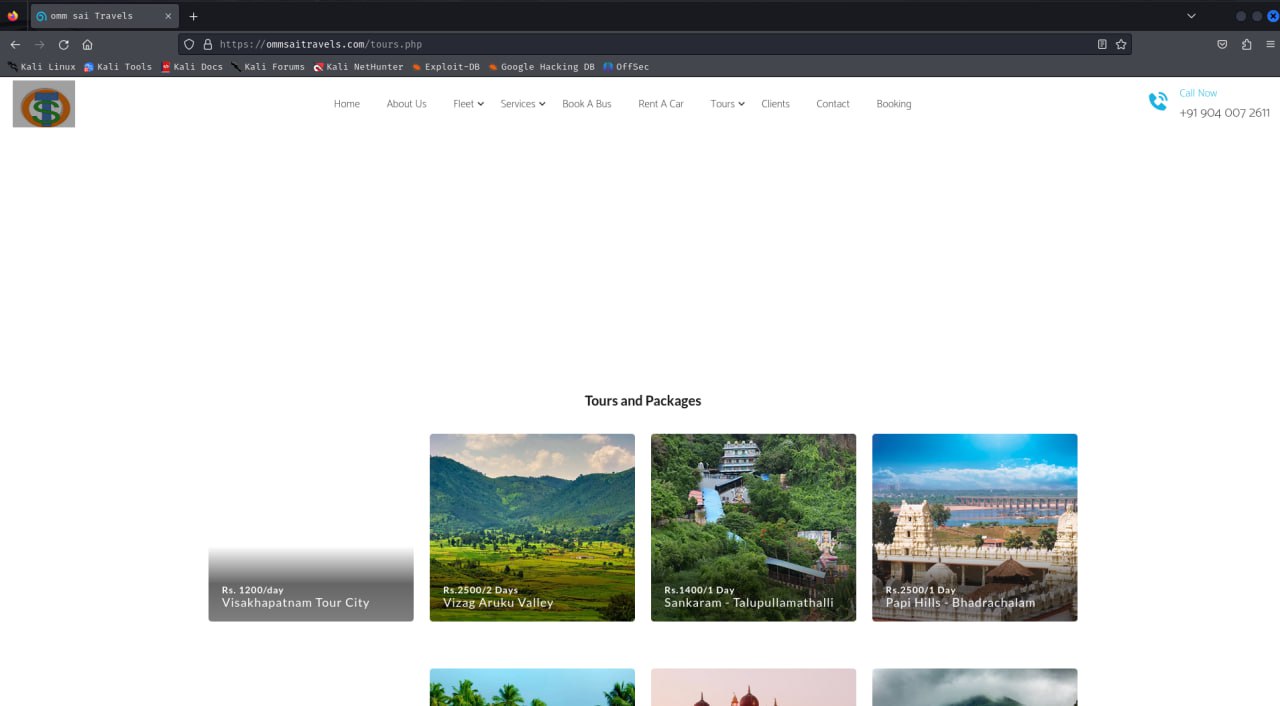Open the list all tabs dropdown
Image resolution: width=1280 pixels, height=706 pixels.
pyautogui.click(x=1191, y=16)
